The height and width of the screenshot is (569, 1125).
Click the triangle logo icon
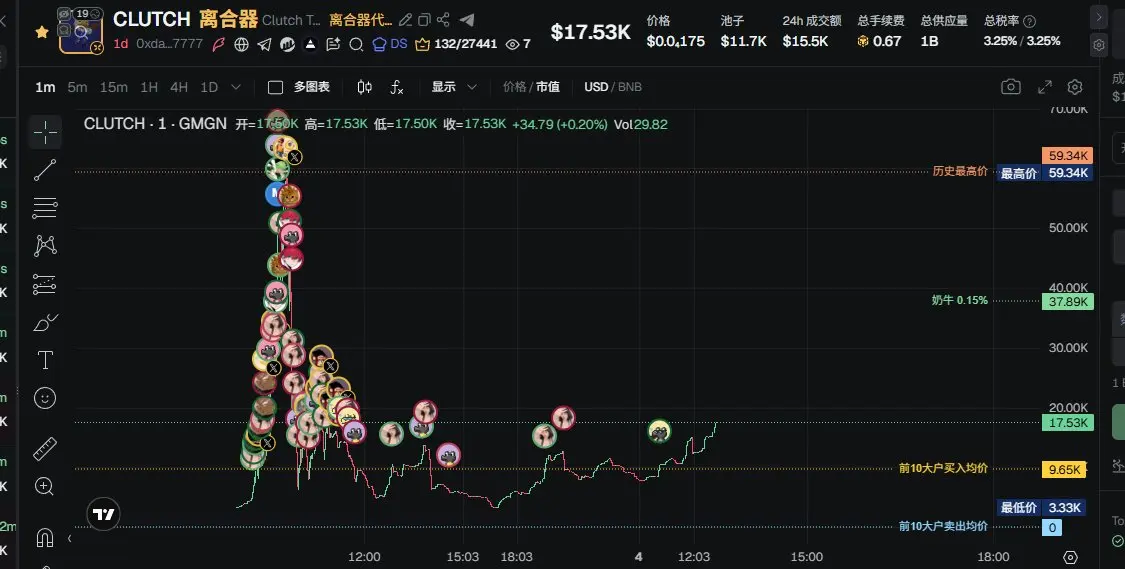pyautogui.click(x=310, y=44)
